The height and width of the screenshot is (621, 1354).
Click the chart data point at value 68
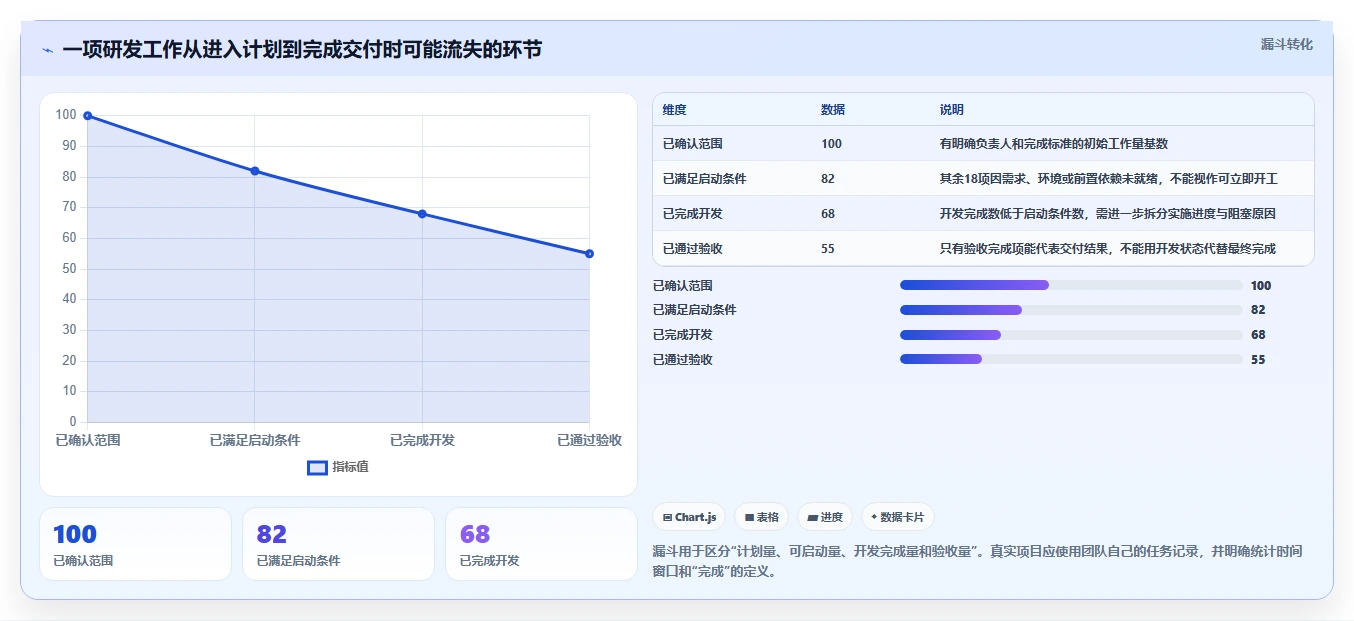pos(422,214)
